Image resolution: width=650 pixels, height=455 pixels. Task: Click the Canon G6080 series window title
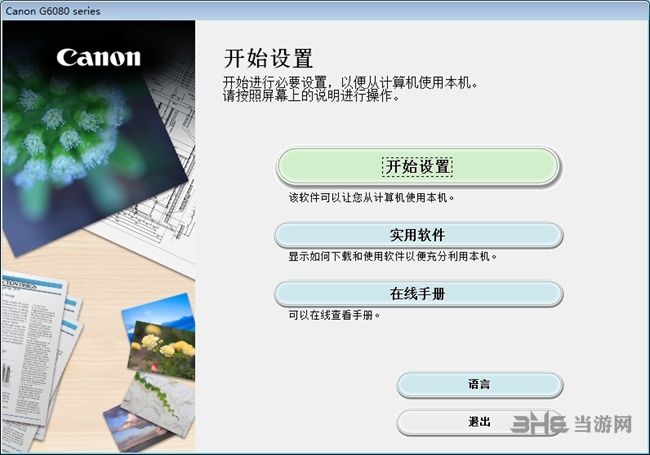click(53, 11)
